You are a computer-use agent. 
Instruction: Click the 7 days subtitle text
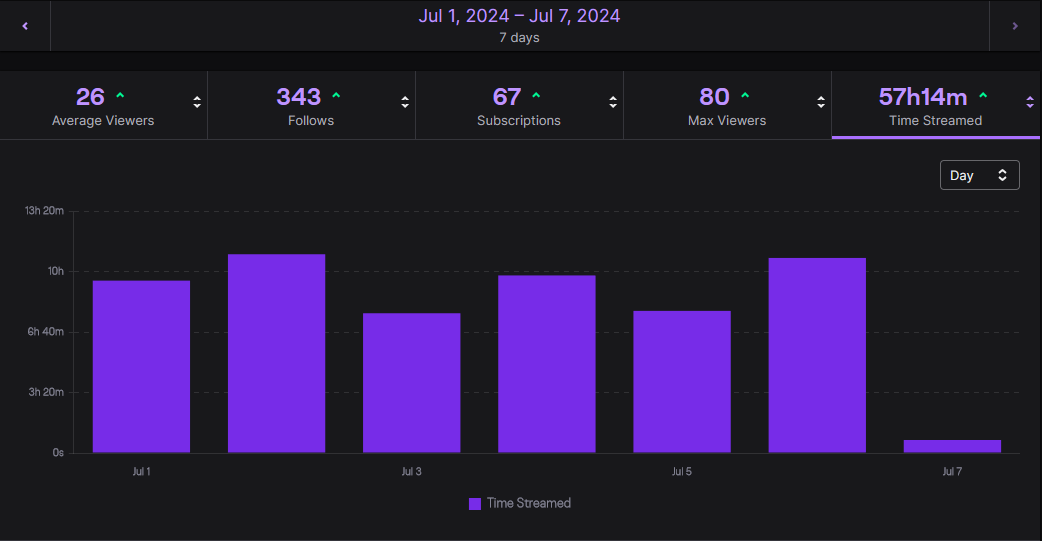click(520, 38)
